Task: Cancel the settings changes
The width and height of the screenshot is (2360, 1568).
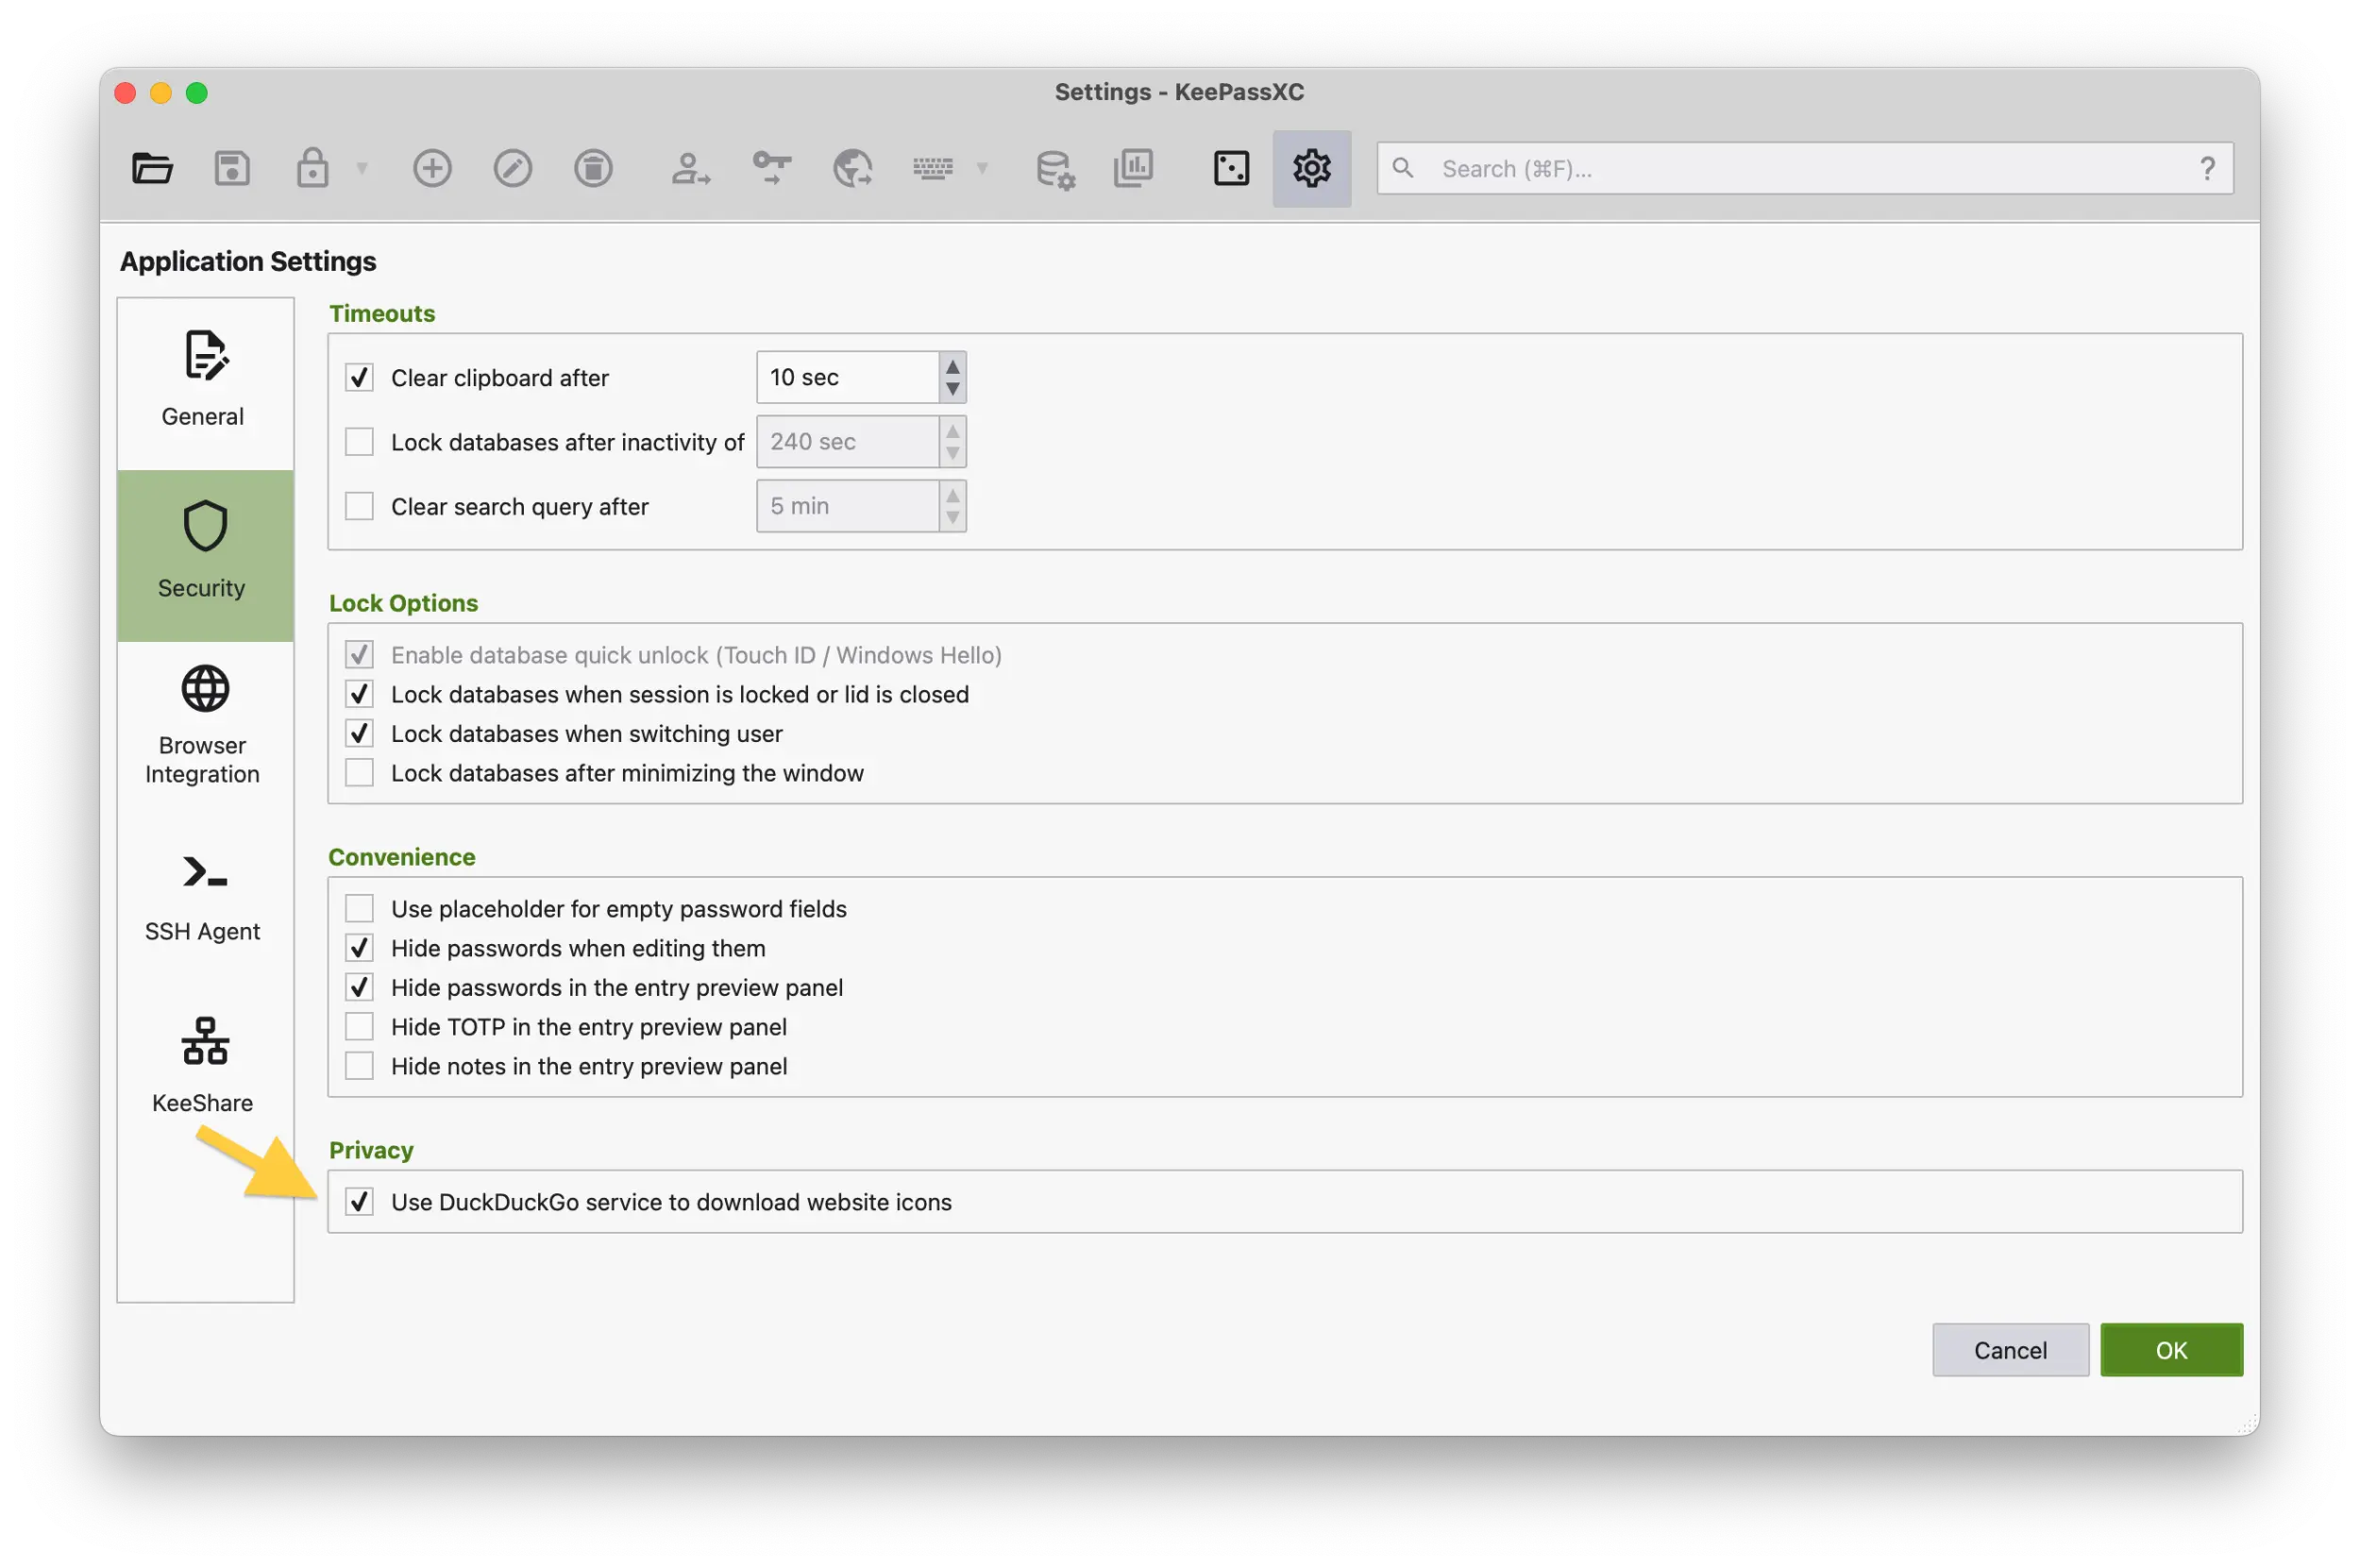Action: 2010,1349
